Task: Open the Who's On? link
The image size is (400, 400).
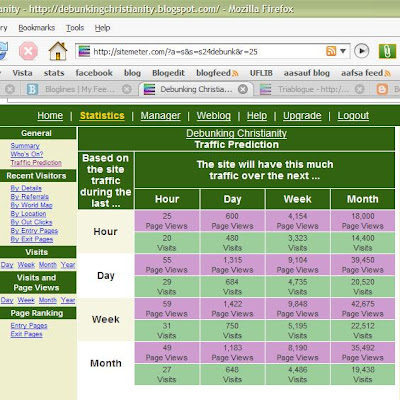Action: coord(27,154)
